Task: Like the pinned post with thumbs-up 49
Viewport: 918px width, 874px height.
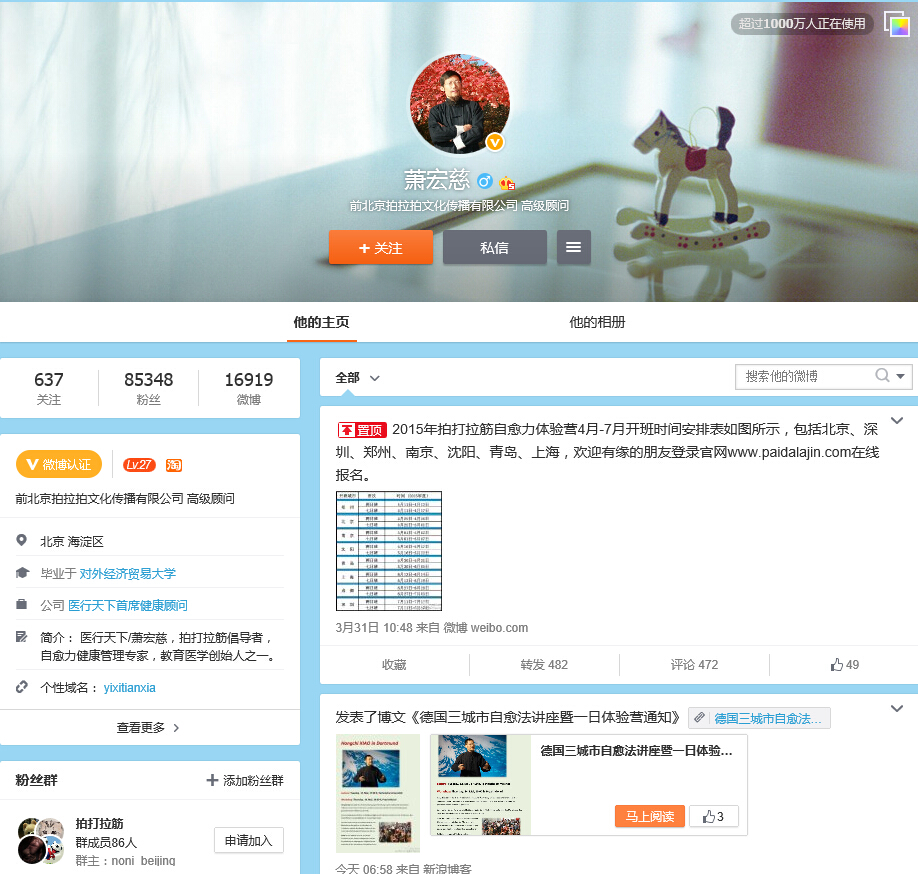Action: click(844, 664)
